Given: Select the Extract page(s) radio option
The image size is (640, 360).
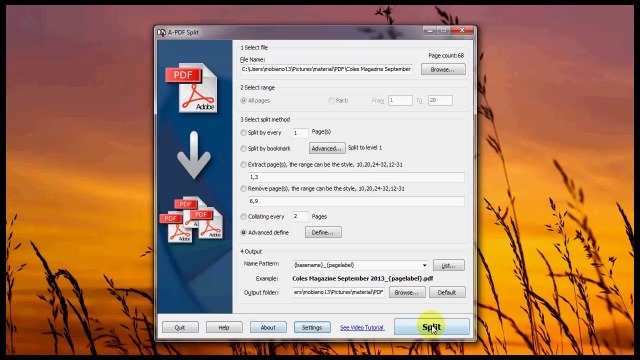Looking at the screenshot, I should [x=244, y=164].
